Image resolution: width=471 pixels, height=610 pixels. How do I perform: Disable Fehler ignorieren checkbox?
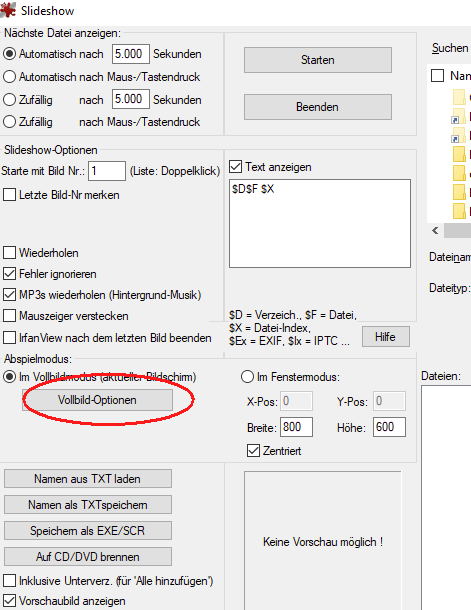[9, 274]
